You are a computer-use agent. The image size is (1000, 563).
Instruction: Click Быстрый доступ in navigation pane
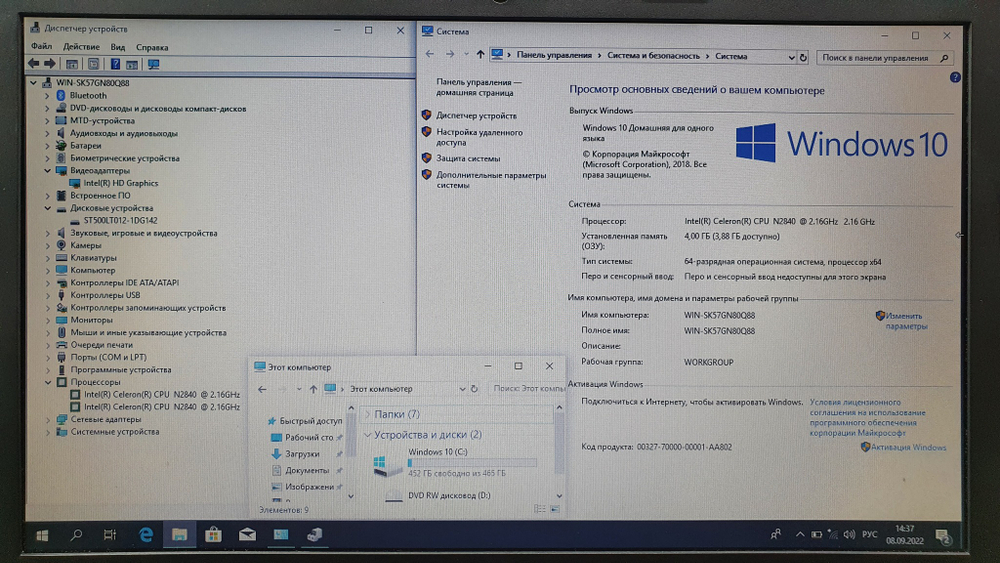click(x=310, y=421)
